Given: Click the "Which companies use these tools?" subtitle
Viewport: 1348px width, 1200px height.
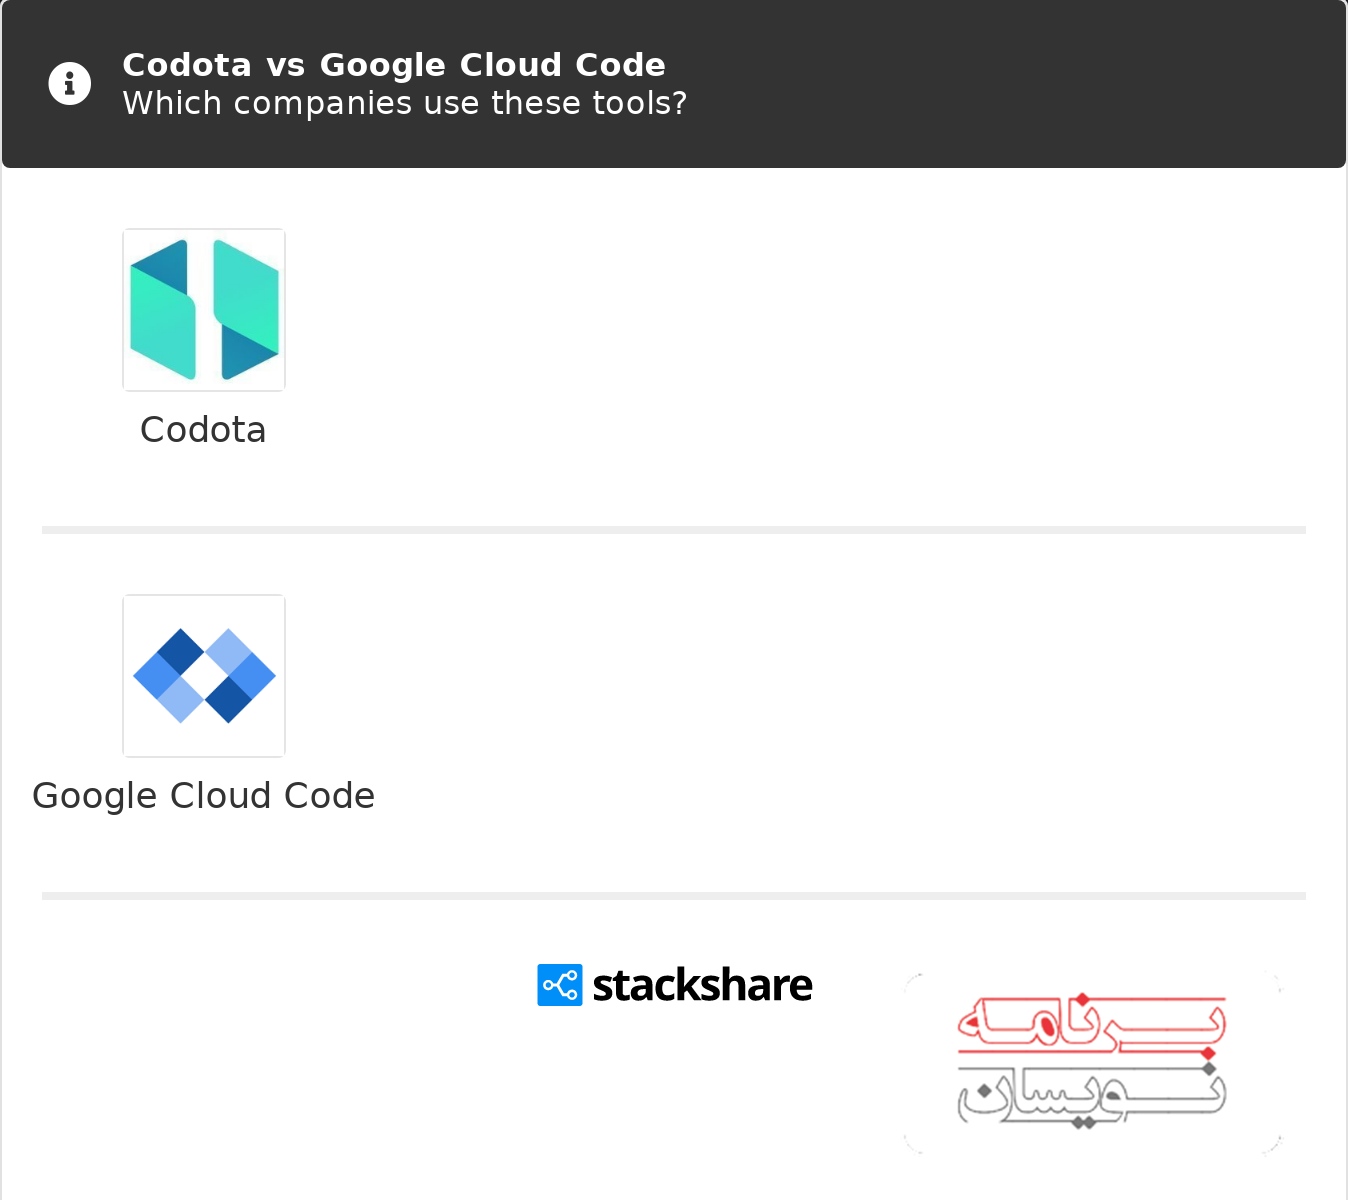Looking at the screenshot, I should [405, 103].
